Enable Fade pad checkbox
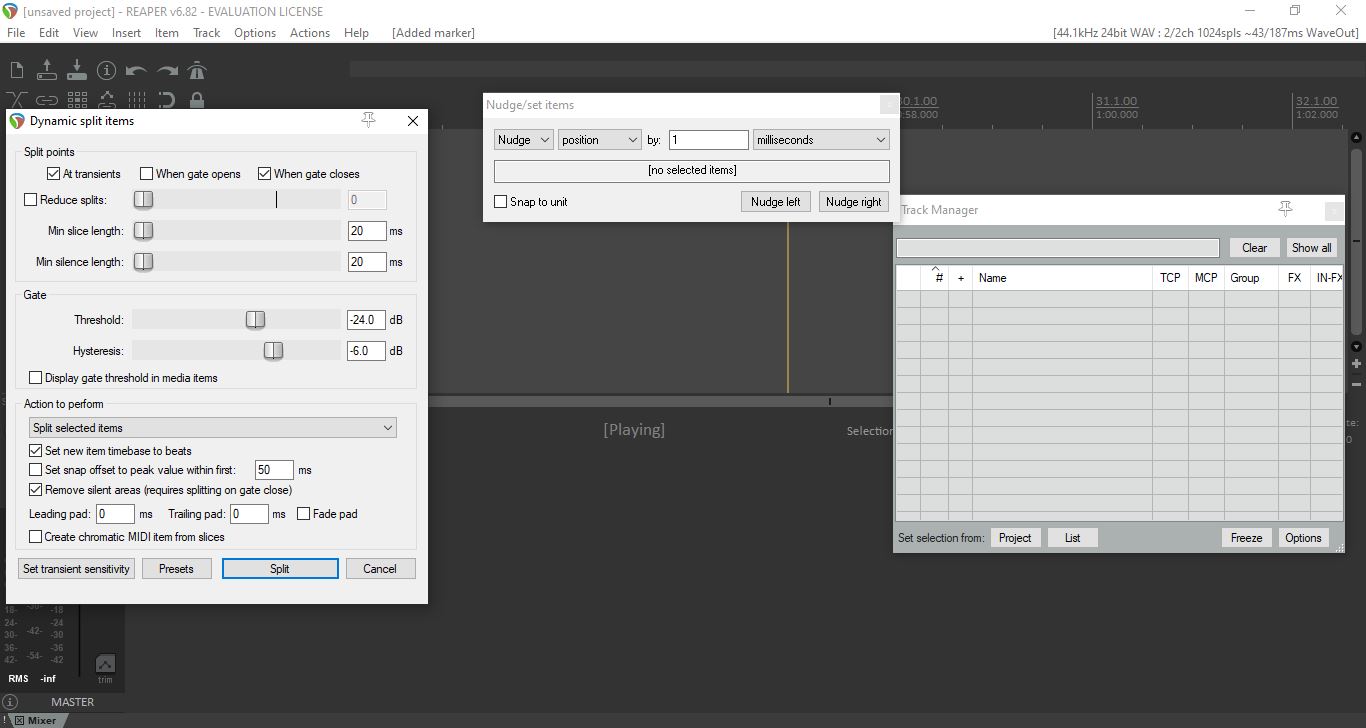The image size is (1366, 728). click(304, 514)
